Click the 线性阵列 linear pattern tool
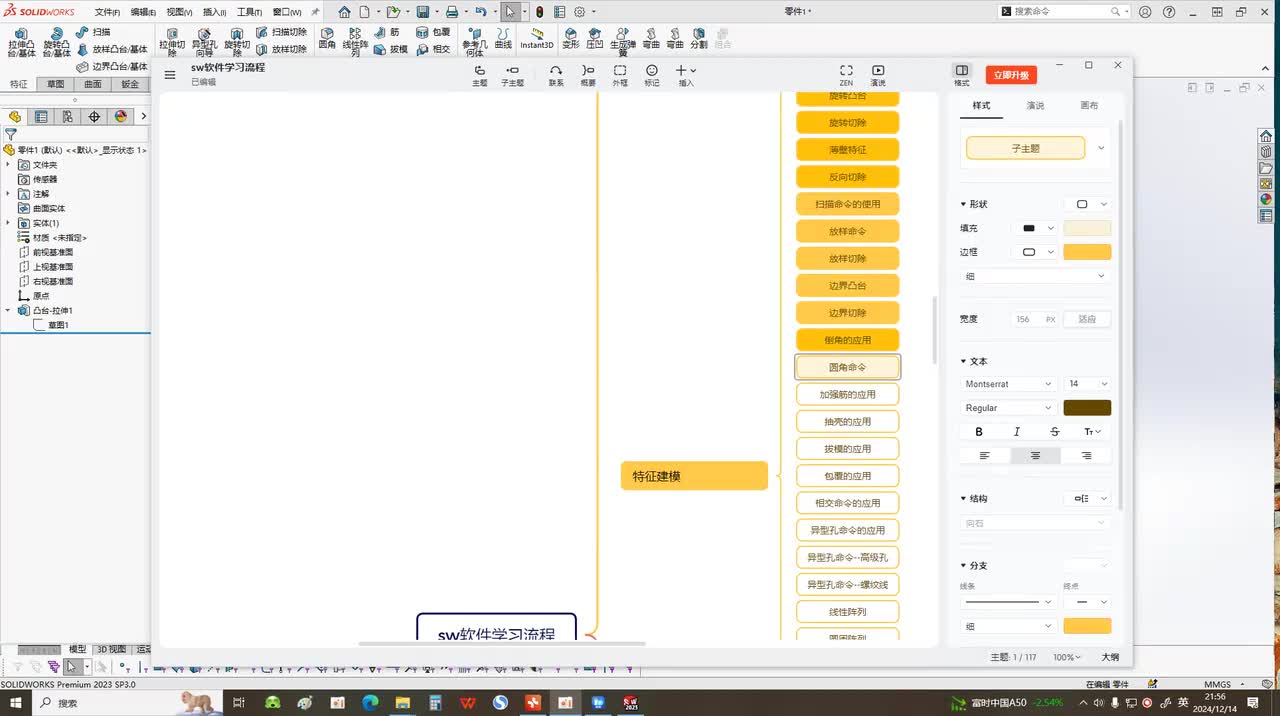This screenshot has height=716, width=1280. pyautogui.click(x=355, y=42)
